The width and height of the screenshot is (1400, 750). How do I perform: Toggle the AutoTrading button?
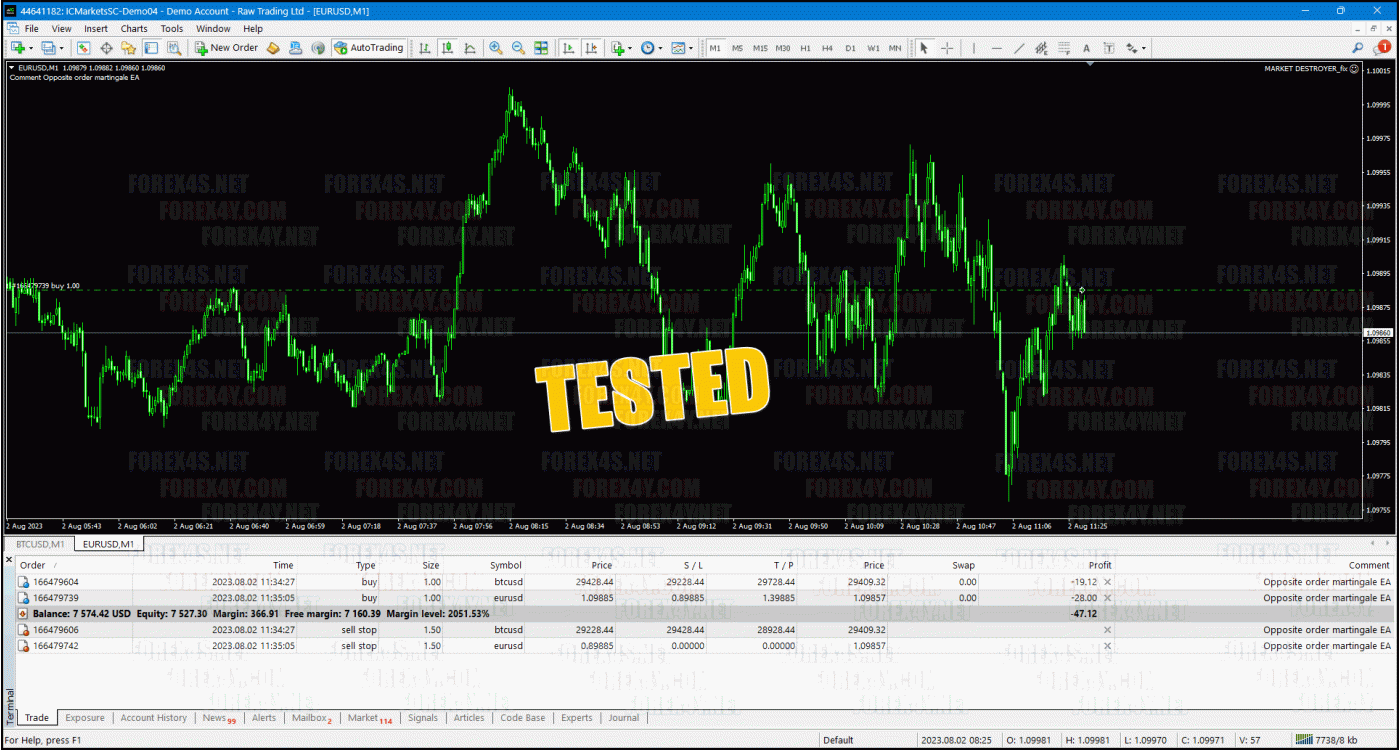[369, 47]
